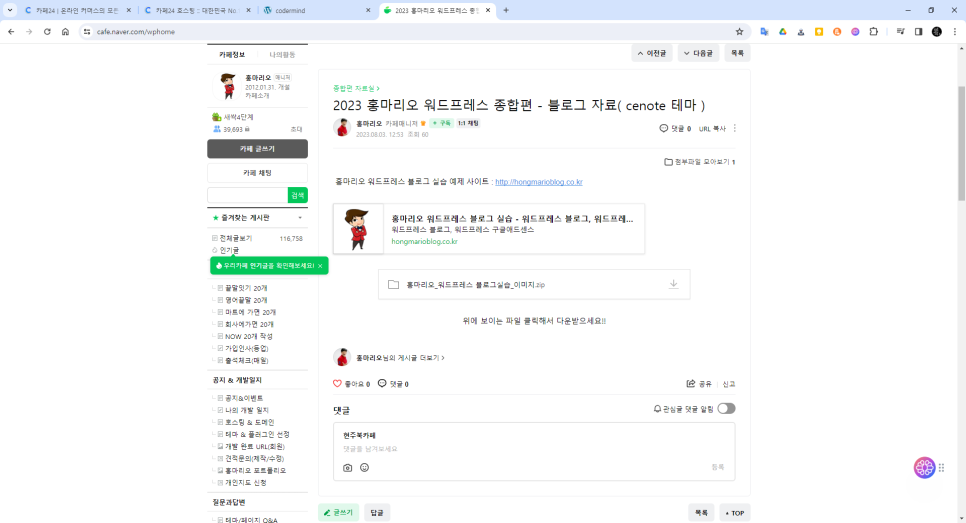
Task: Click the comment bubble icon near title
Action: click(664, 128)
